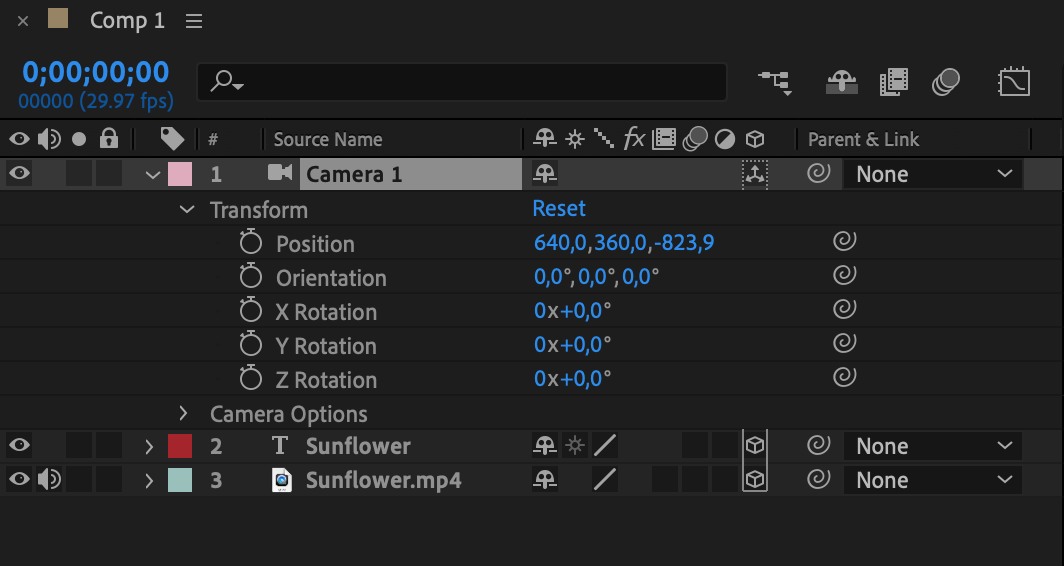The height and width of the screenshot is (566, 1064).
Task: Click the Reset transform link
Action: pyautogui.click(x=559, y=209)
